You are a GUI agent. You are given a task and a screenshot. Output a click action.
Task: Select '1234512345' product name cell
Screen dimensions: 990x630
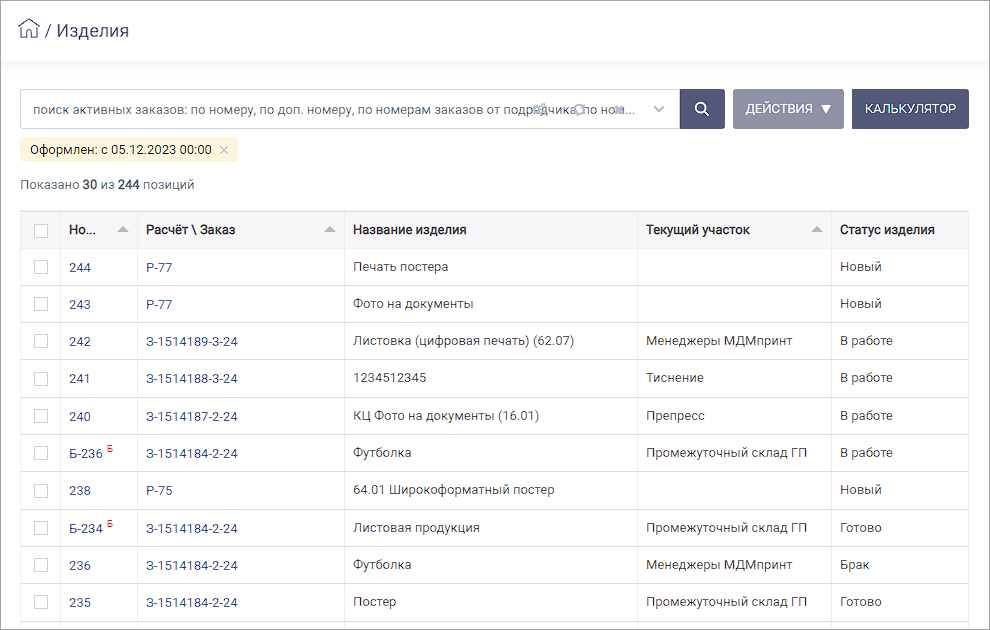390,377
